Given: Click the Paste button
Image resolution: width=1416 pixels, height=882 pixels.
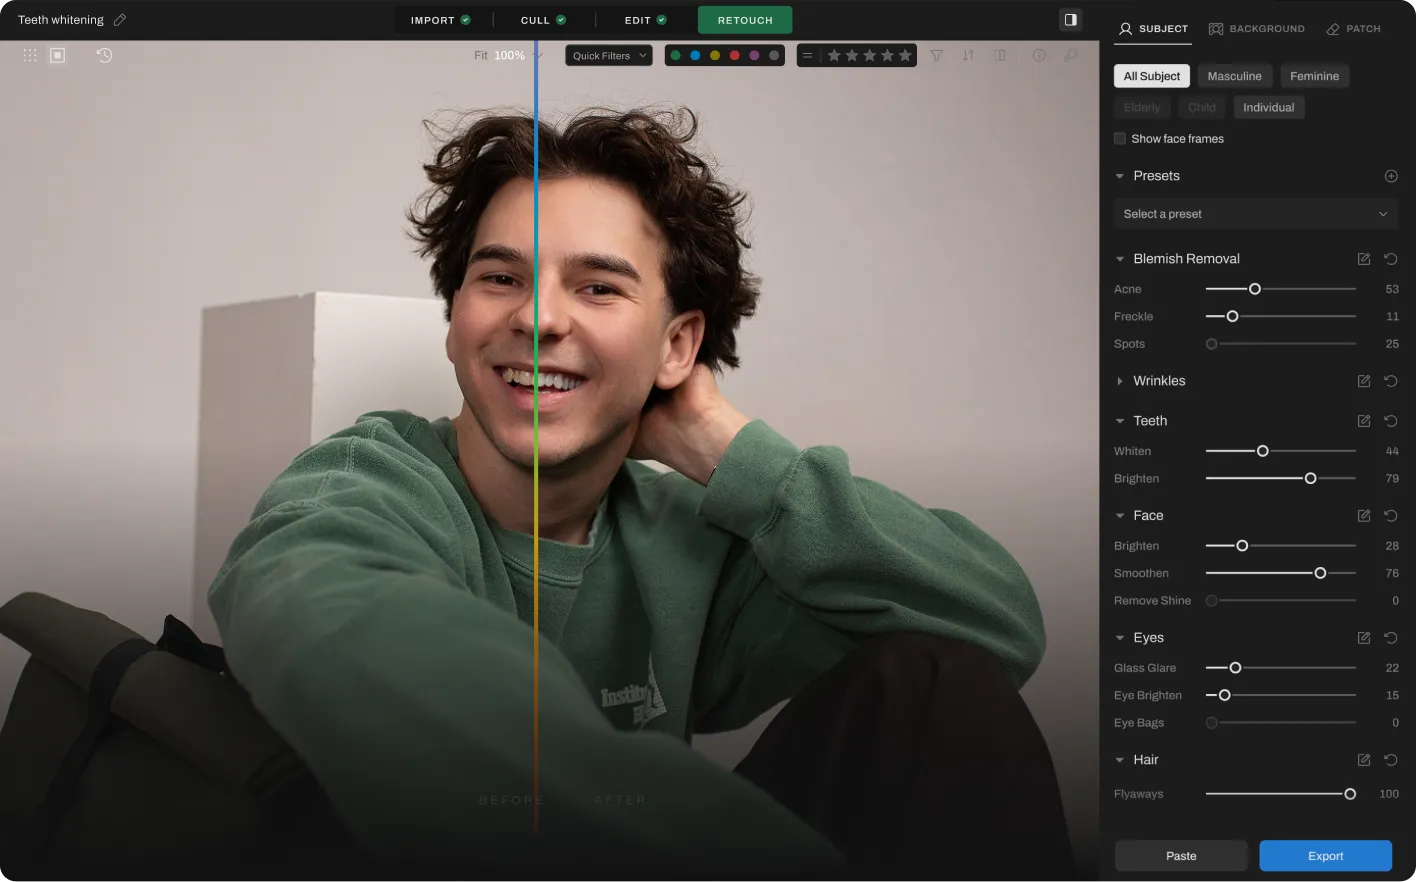Looking at the screenshot, I should point(1181,856).
